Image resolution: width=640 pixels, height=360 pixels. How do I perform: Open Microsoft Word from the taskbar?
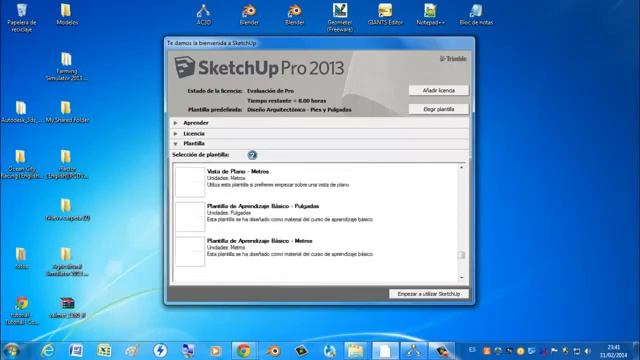(x=76, y=351)
